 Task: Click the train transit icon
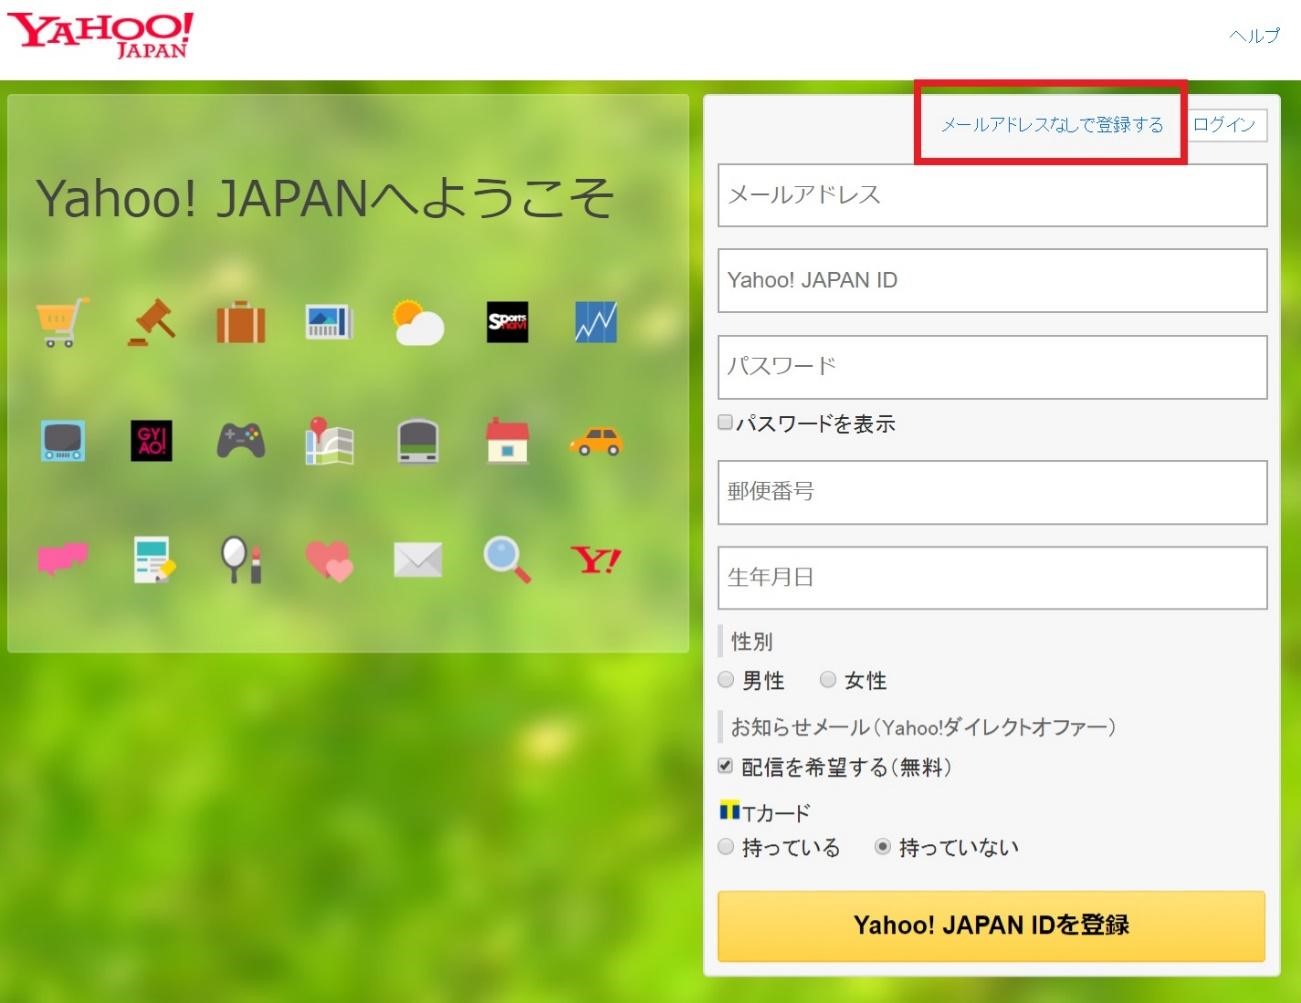pyautogui.click(x=418, y=441)
